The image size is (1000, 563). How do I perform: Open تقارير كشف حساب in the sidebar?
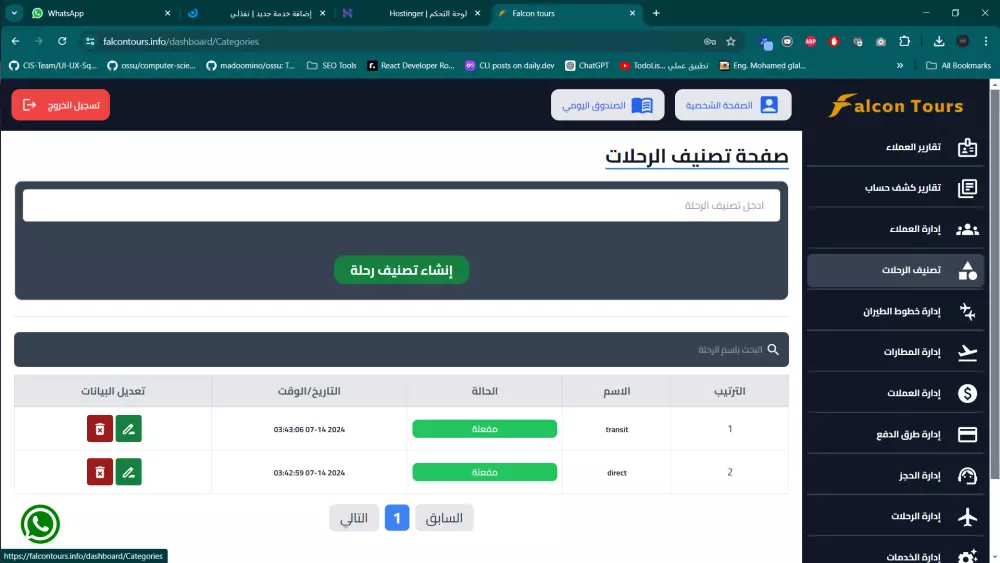895,187
